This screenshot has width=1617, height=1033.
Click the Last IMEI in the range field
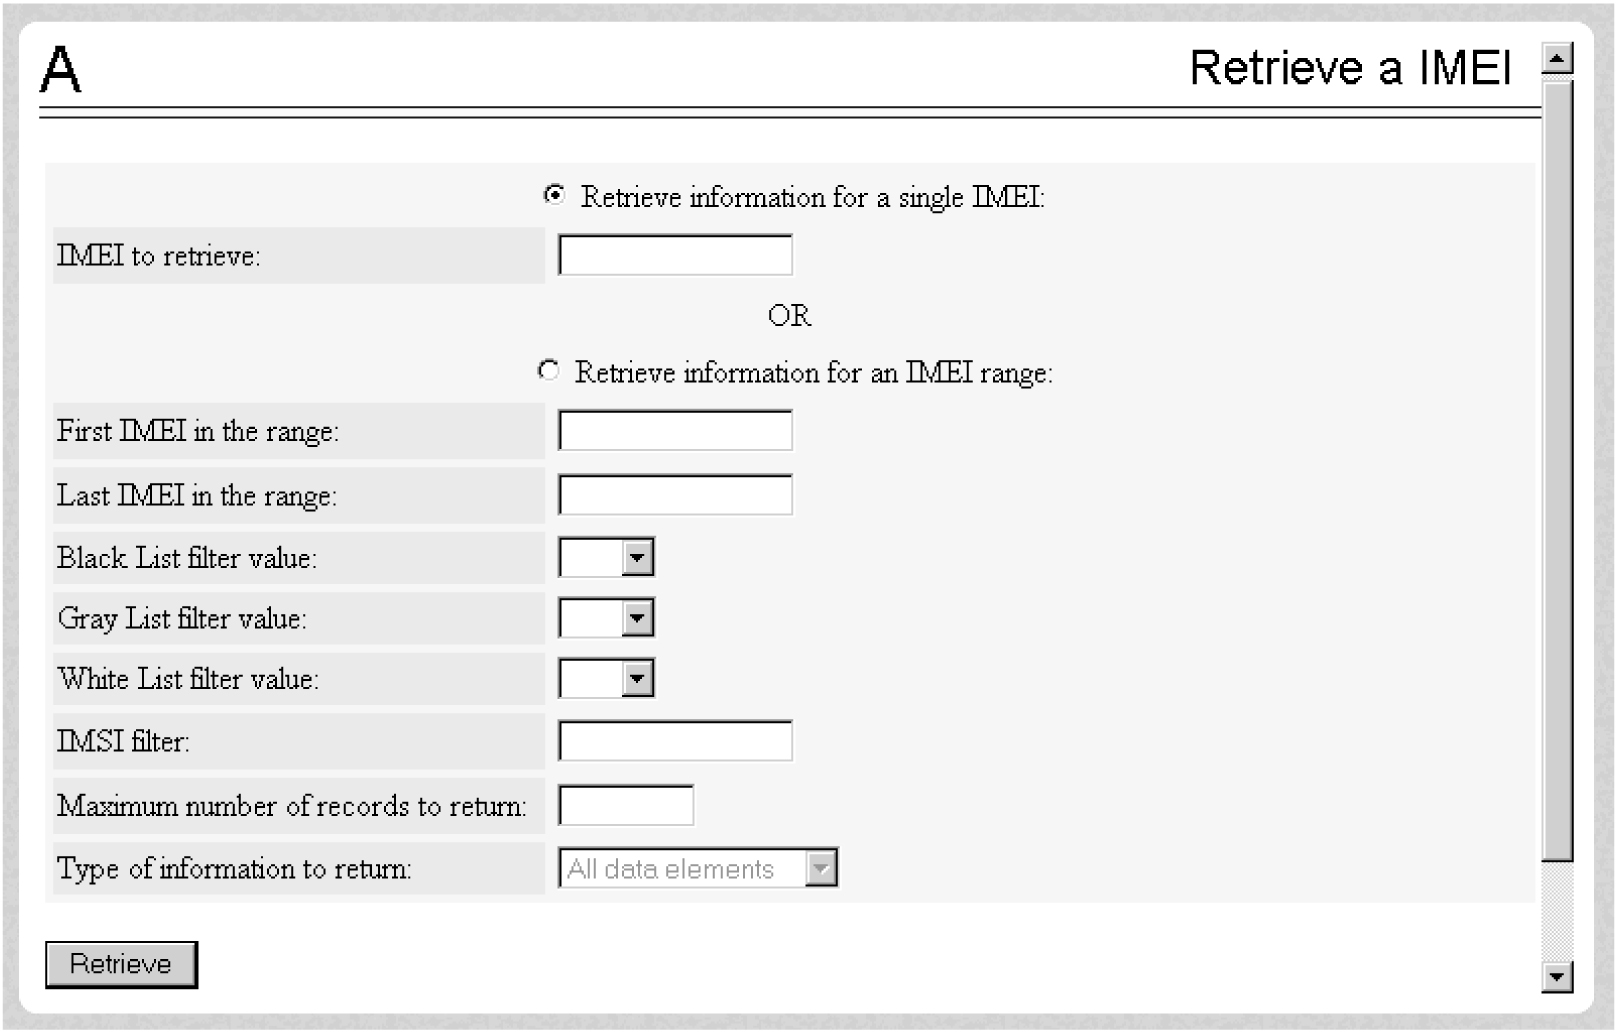675,495
